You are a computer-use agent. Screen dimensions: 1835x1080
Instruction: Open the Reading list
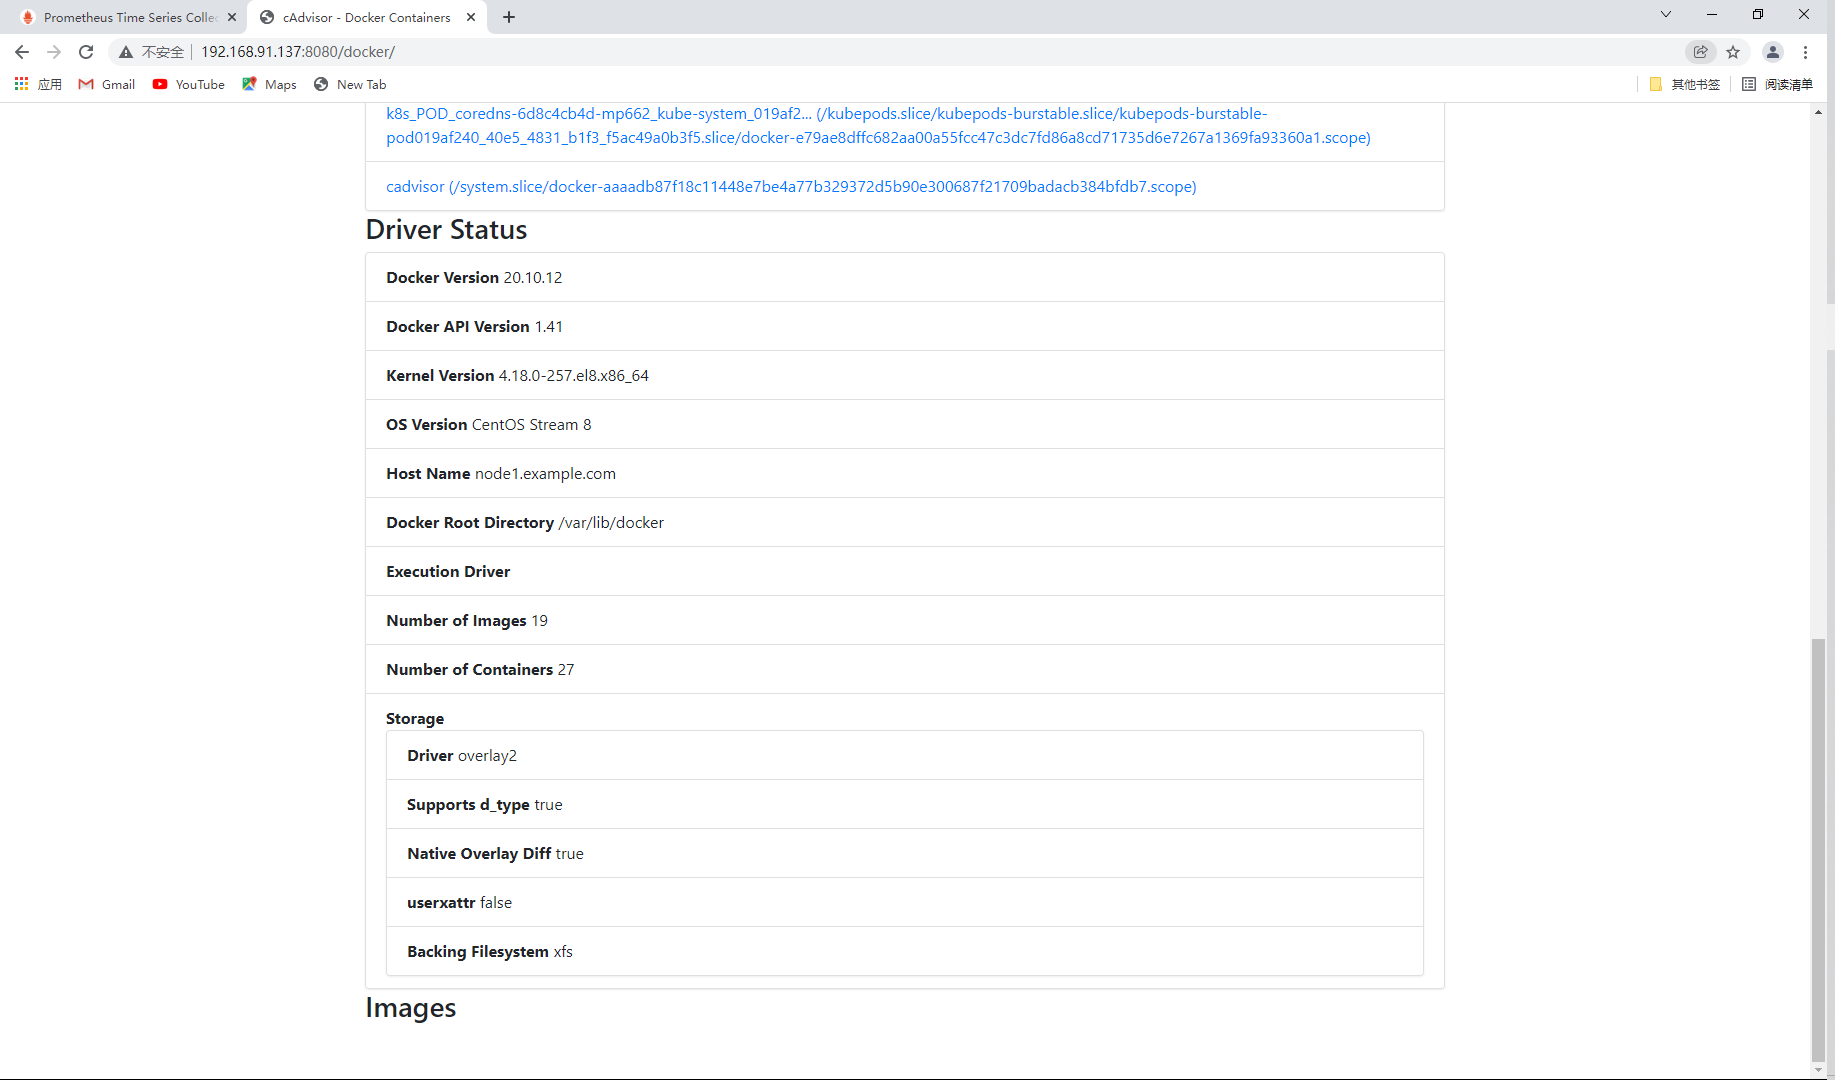(x=1777, y=84)
